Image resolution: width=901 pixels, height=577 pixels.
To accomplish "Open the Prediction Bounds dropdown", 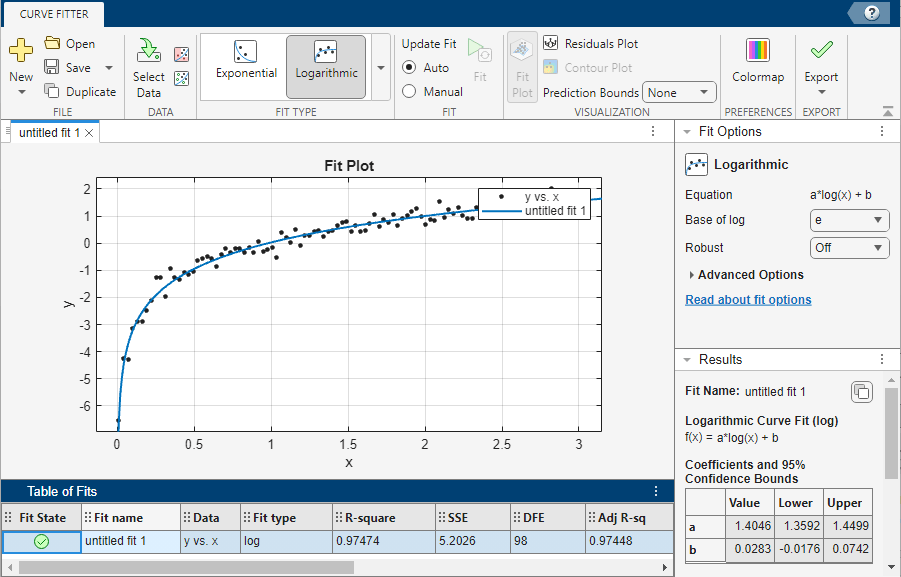I will point(679,93).
